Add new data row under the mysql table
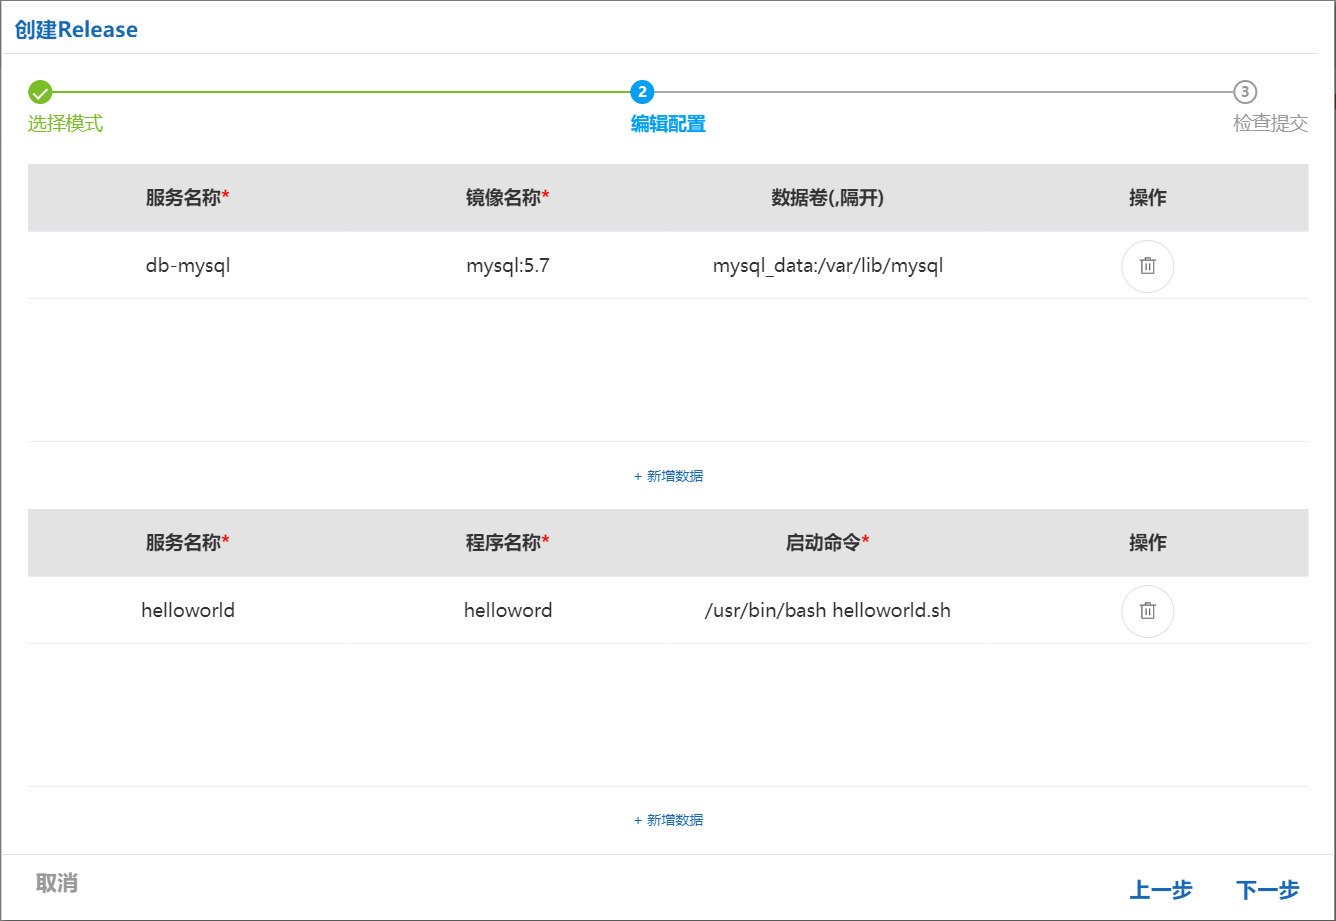Screen dimensions: 1336x921 [668, 476]
